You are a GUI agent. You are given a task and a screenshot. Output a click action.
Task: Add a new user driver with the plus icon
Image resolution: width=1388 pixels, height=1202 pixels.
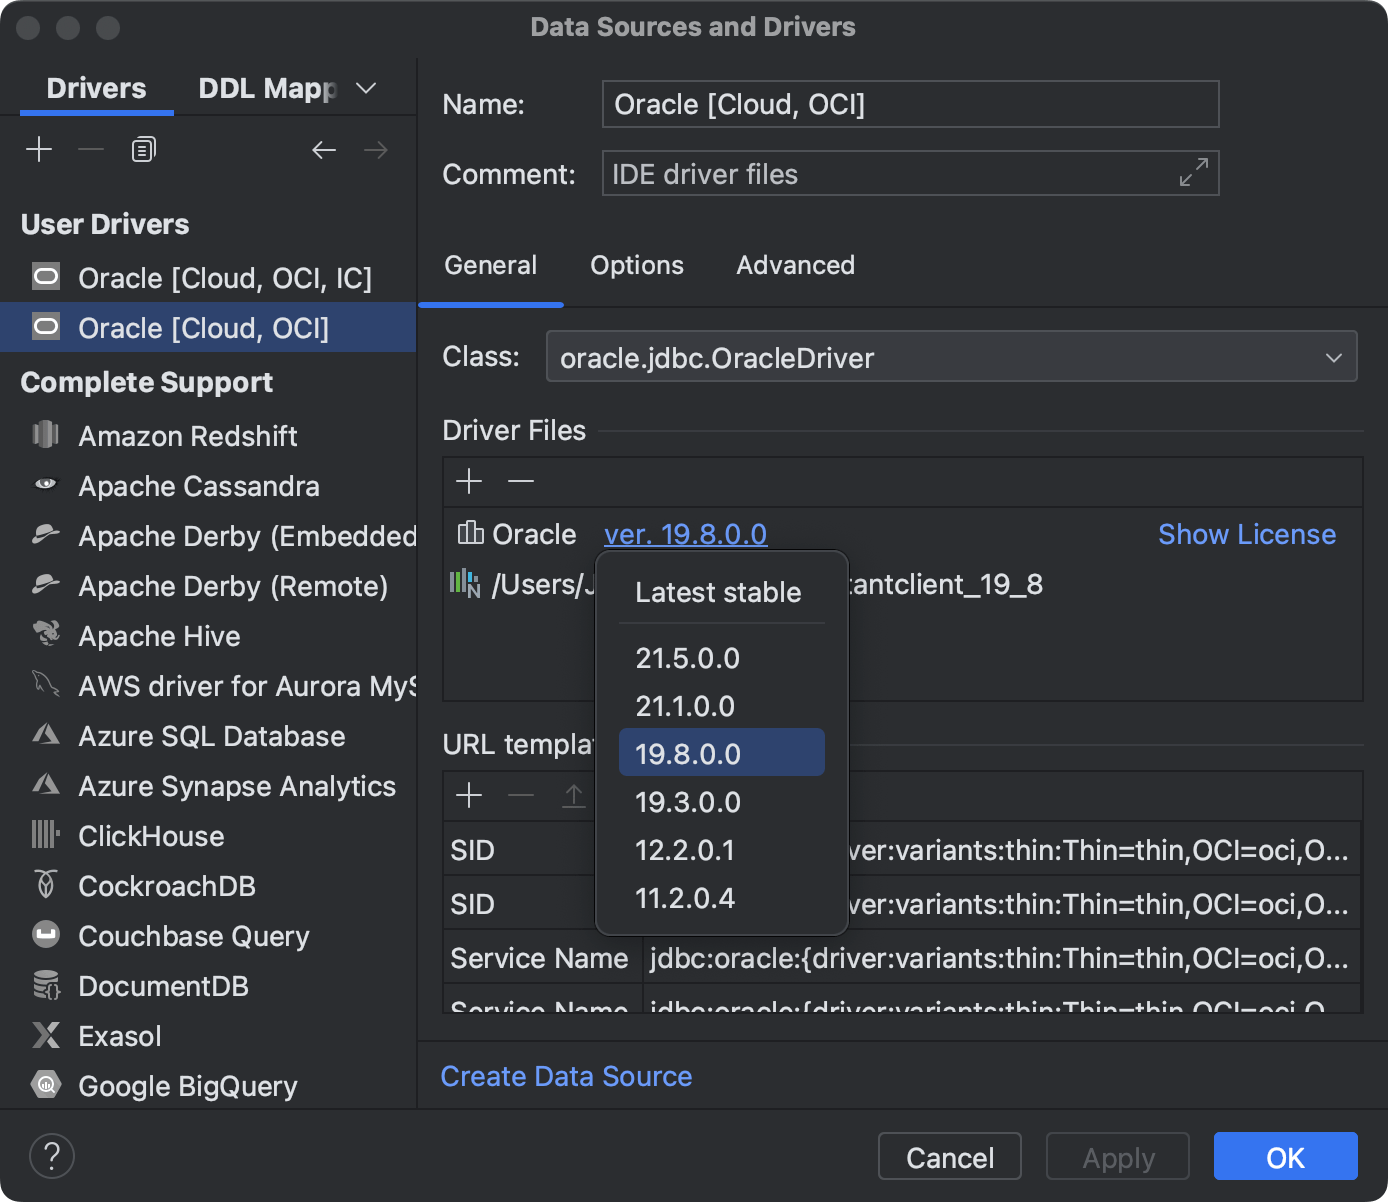[39, 148]
